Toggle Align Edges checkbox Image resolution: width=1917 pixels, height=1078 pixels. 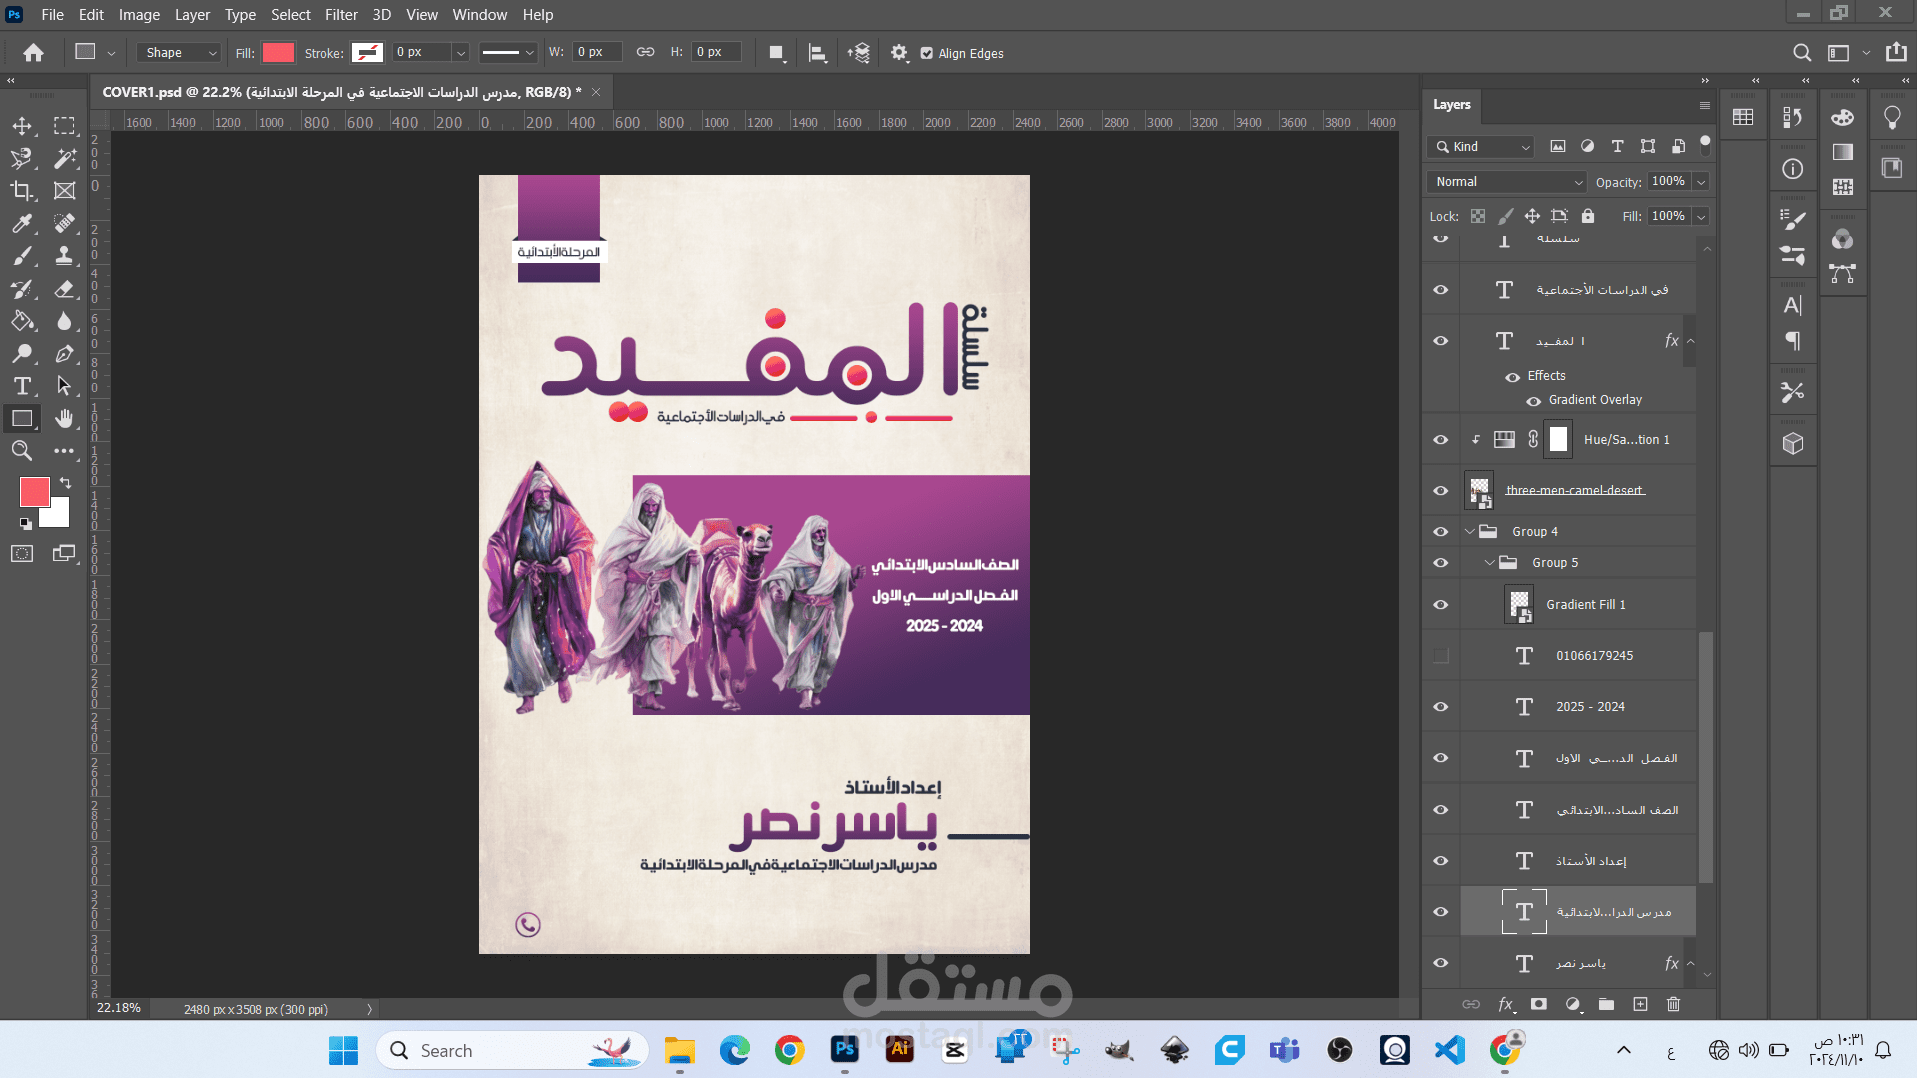[927, 53]
